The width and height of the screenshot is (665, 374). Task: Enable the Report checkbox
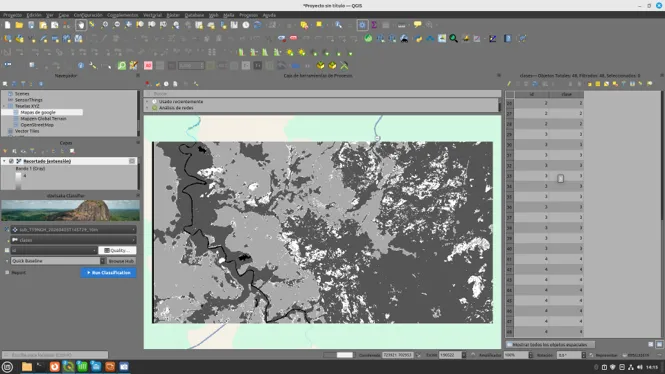tap(7, 273)
